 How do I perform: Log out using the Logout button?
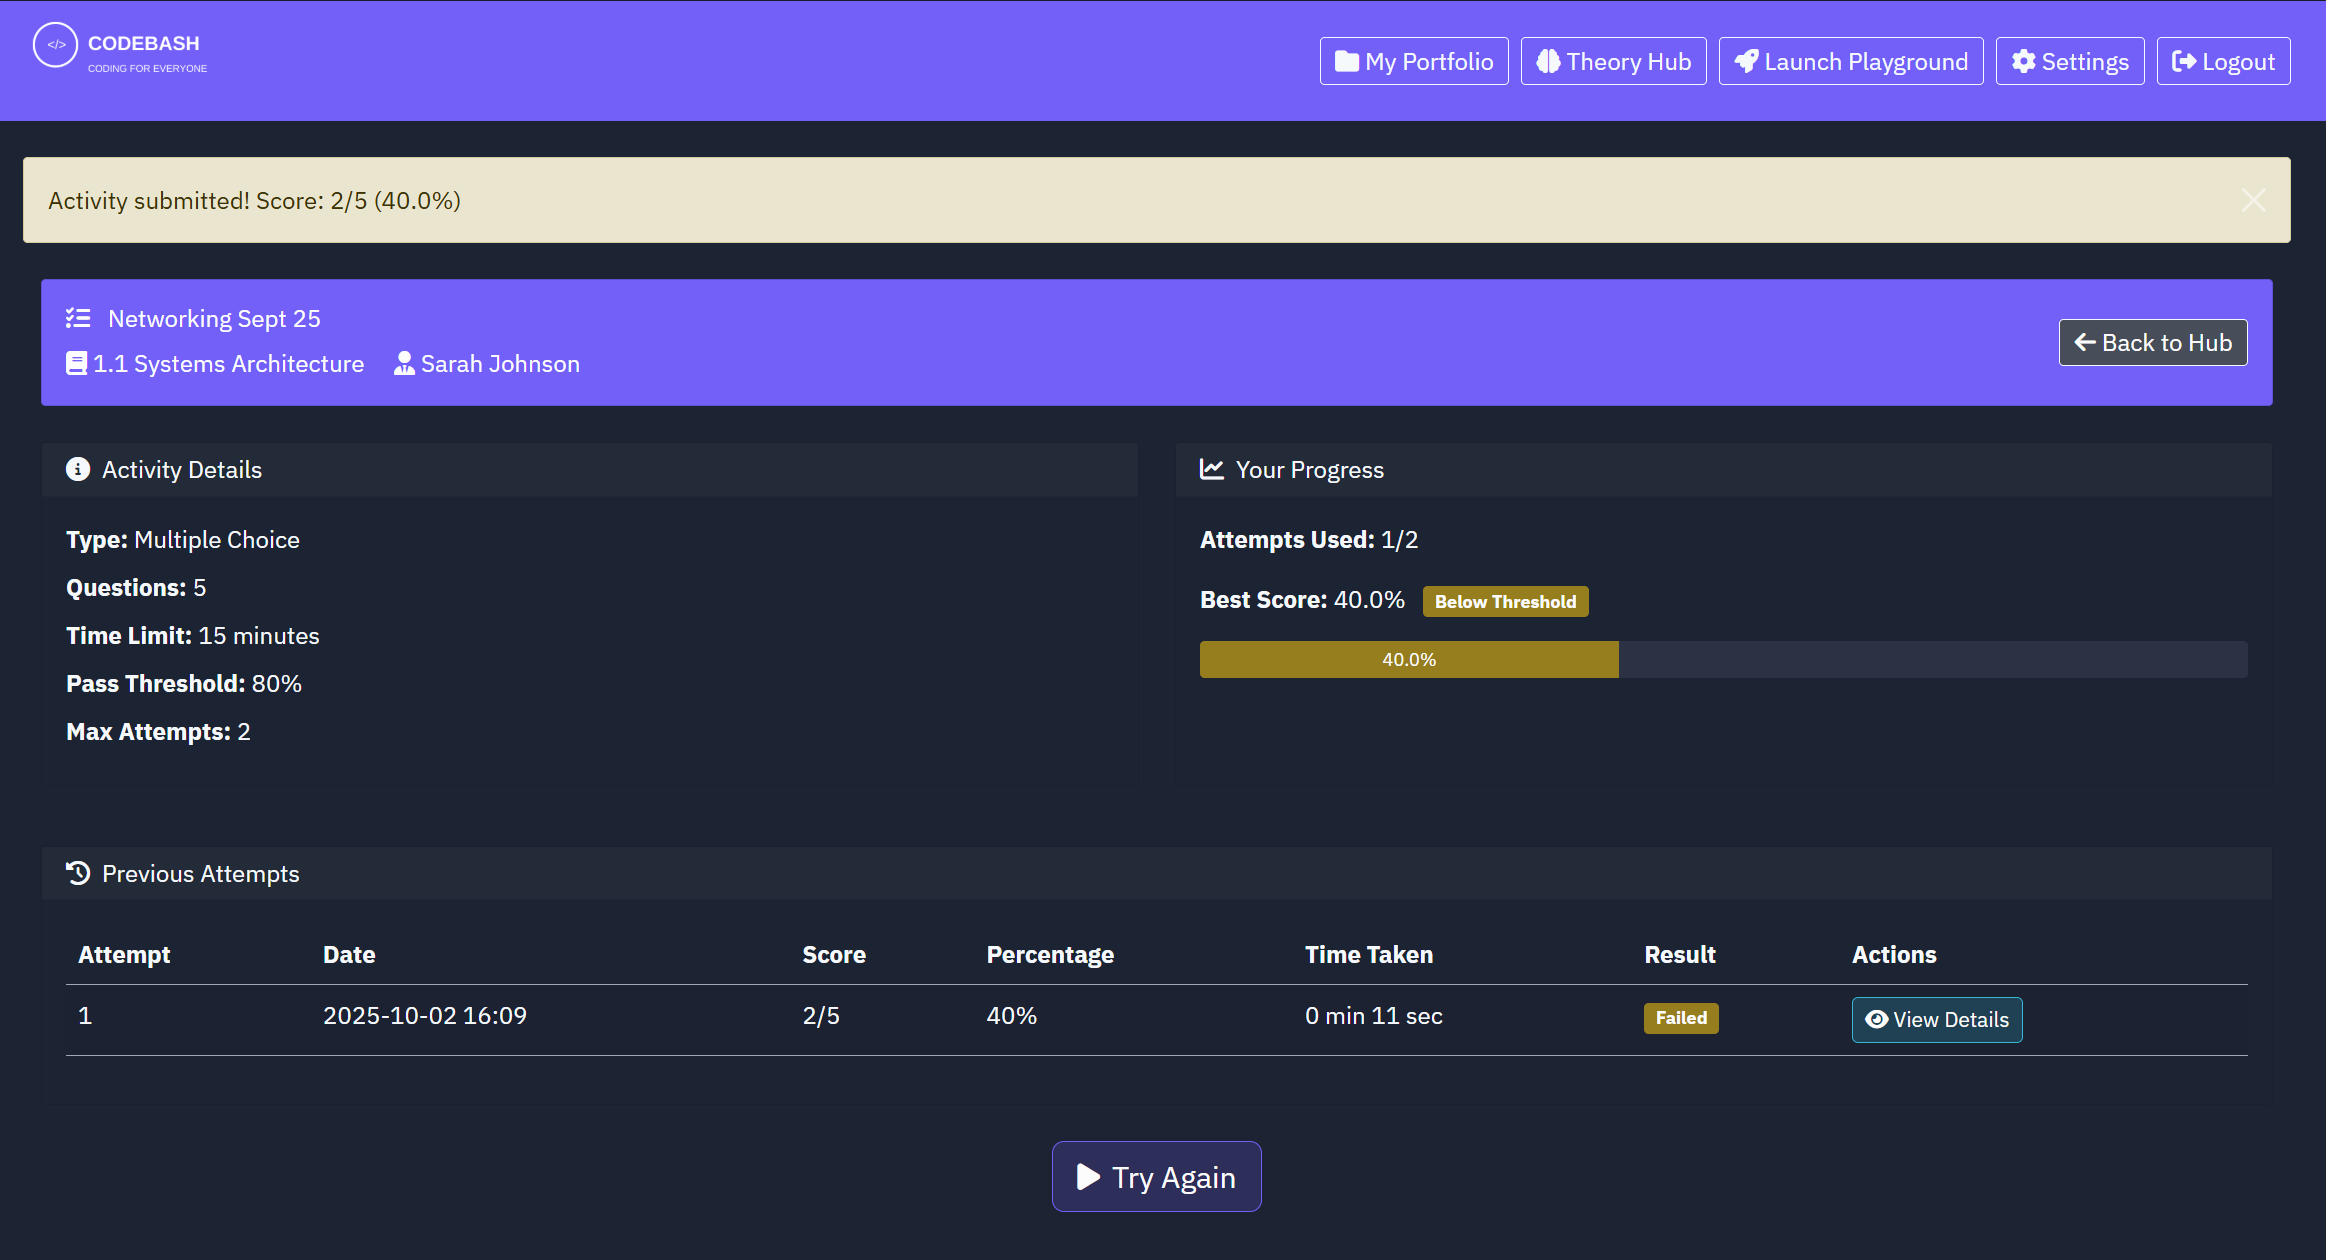(x=2223, y=62)
